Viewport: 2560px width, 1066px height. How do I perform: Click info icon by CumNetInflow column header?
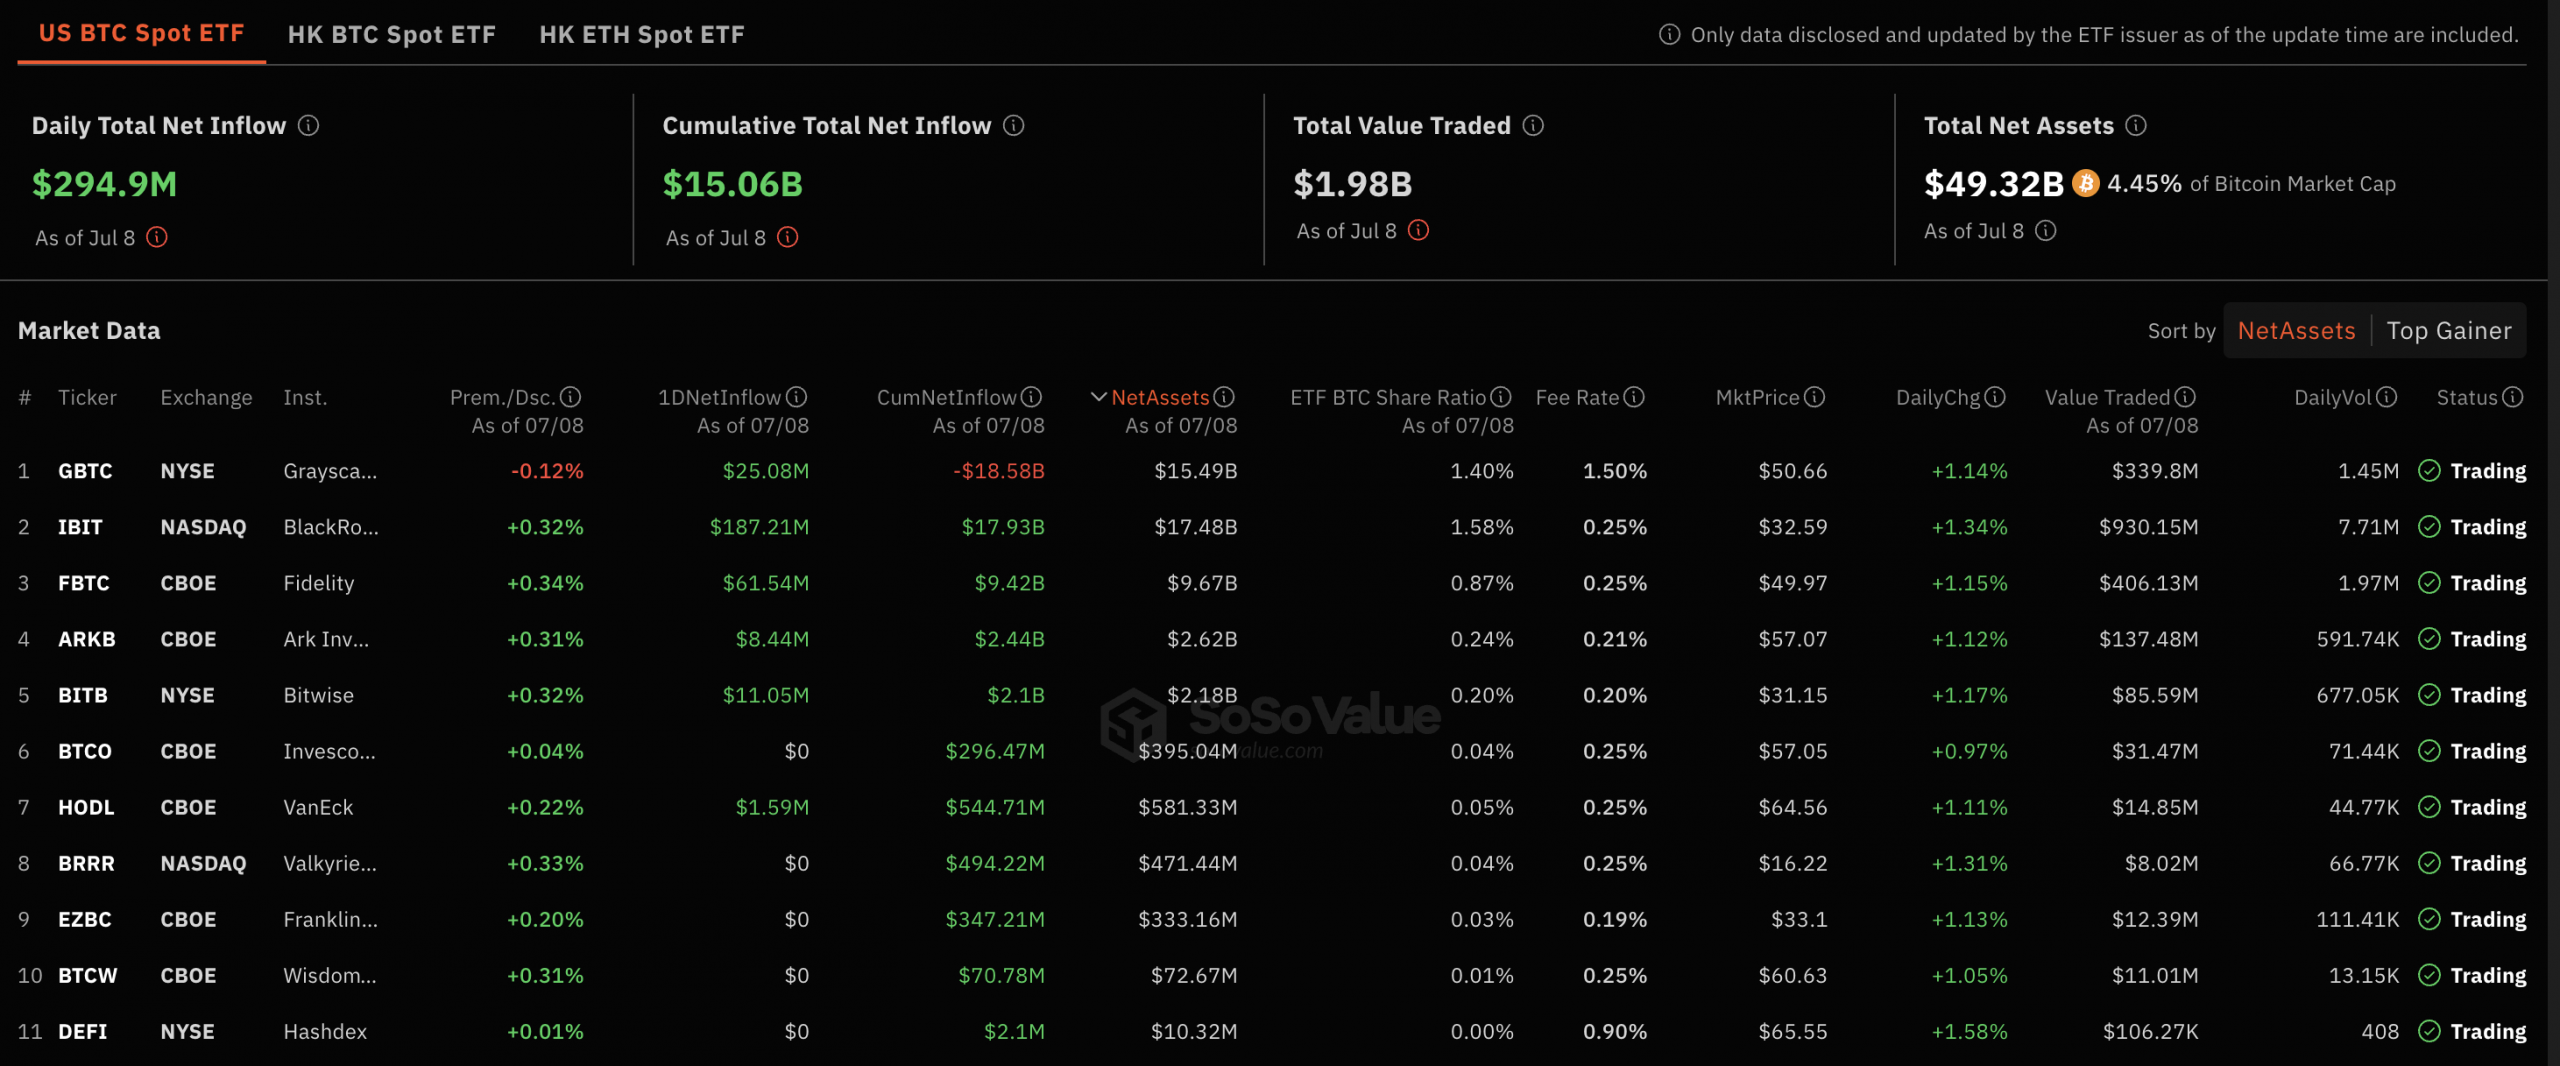[x=1032, y=397]
